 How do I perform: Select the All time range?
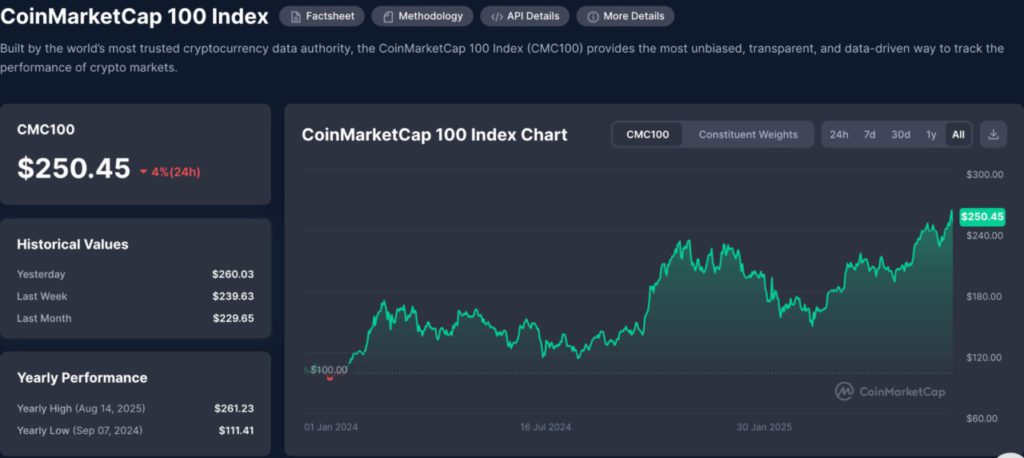pyautogui.click(x=958, y=134)
